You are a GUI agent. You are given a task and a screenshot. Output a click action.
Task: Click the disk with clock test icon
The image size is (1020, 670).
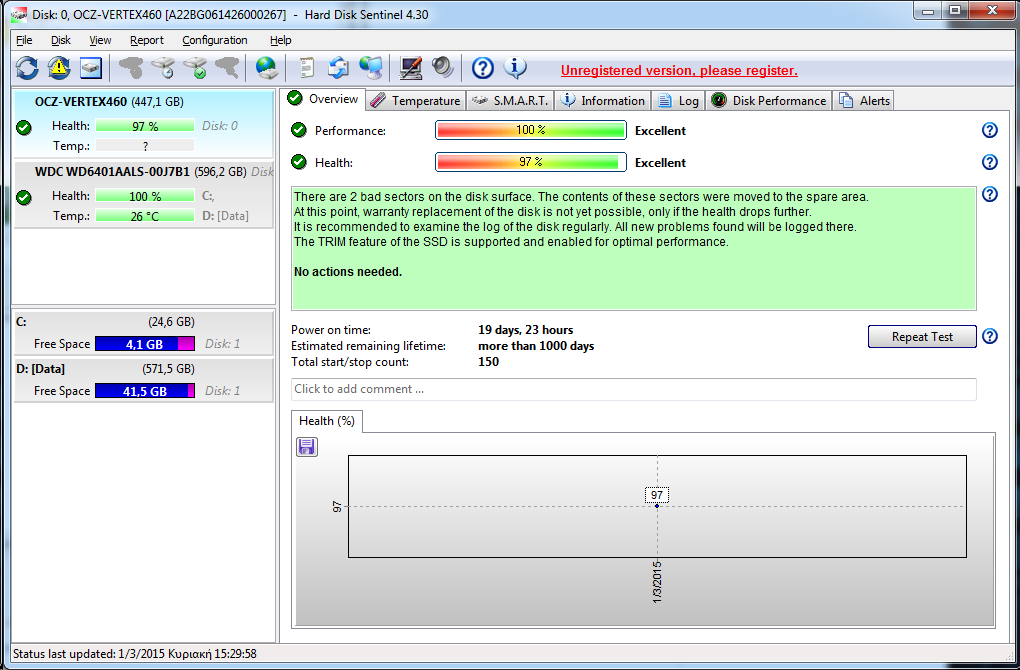click(163, 68)
